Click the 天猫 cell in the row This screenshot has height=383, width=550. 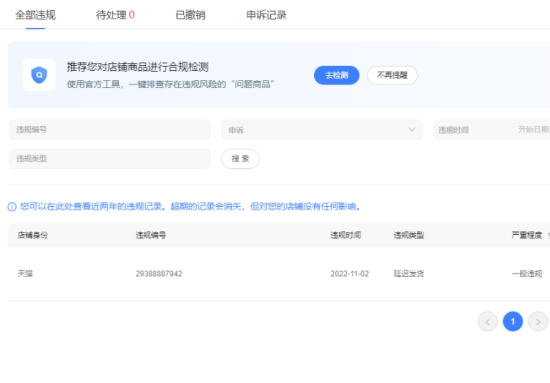pos(25,274)
